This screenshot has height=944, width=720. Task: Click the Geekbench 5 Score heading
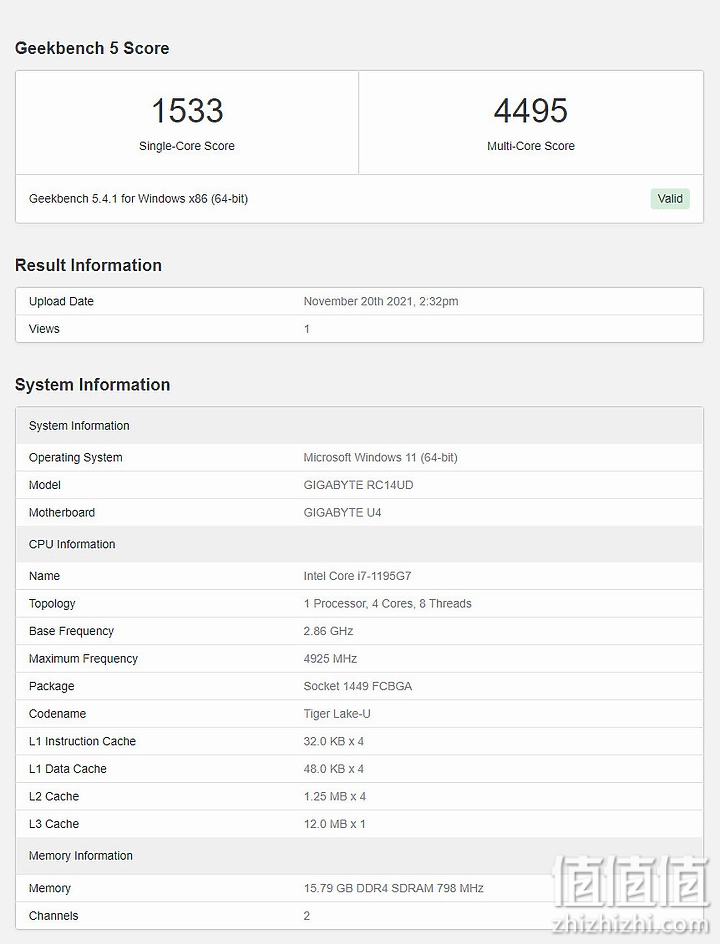[92, 48]
